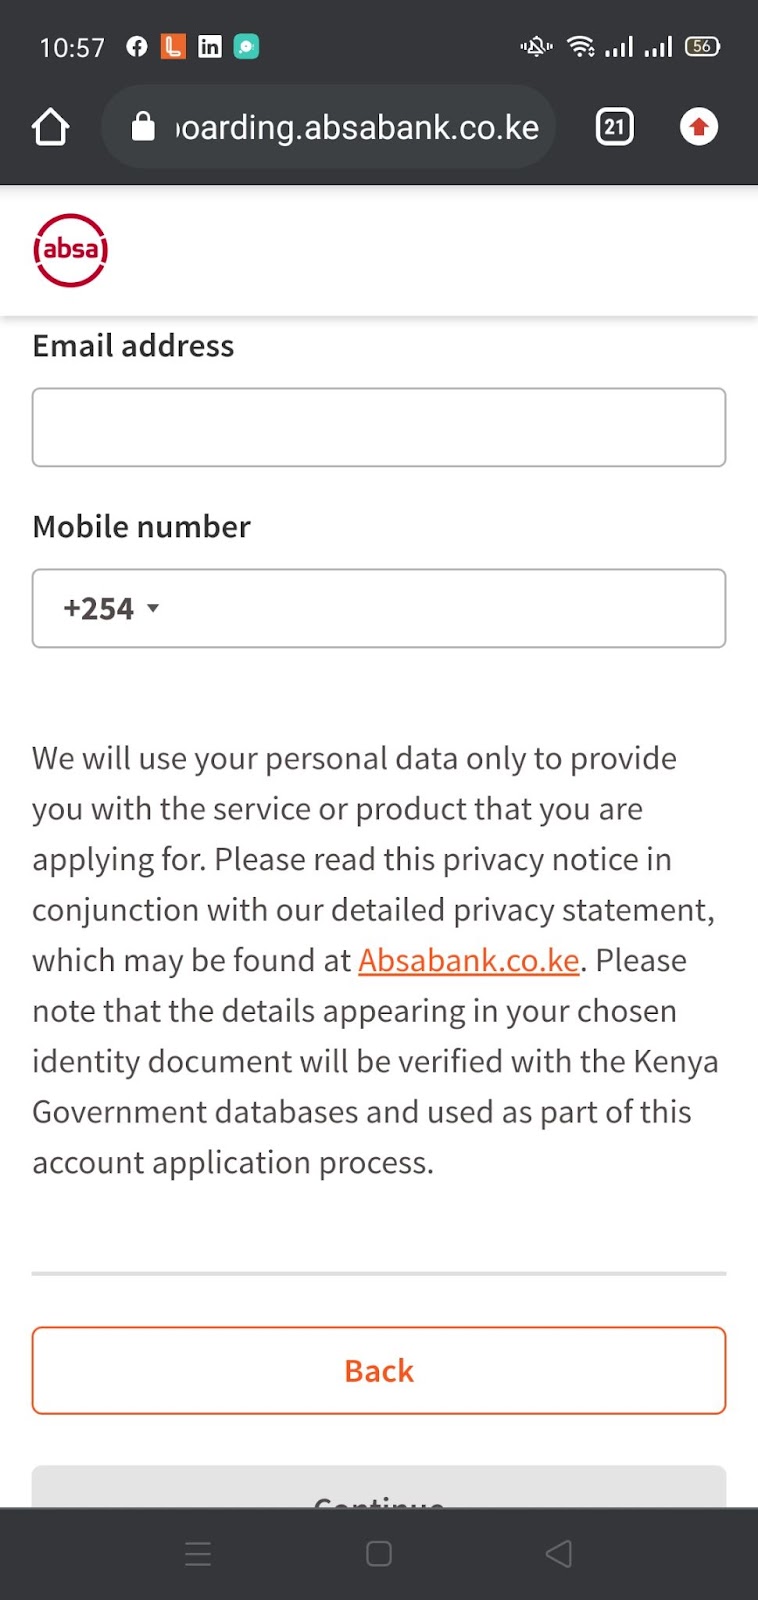Tap the LinkedIn icon in the status bar
This screenshot has height=1600, width=758.
(209, 46)
